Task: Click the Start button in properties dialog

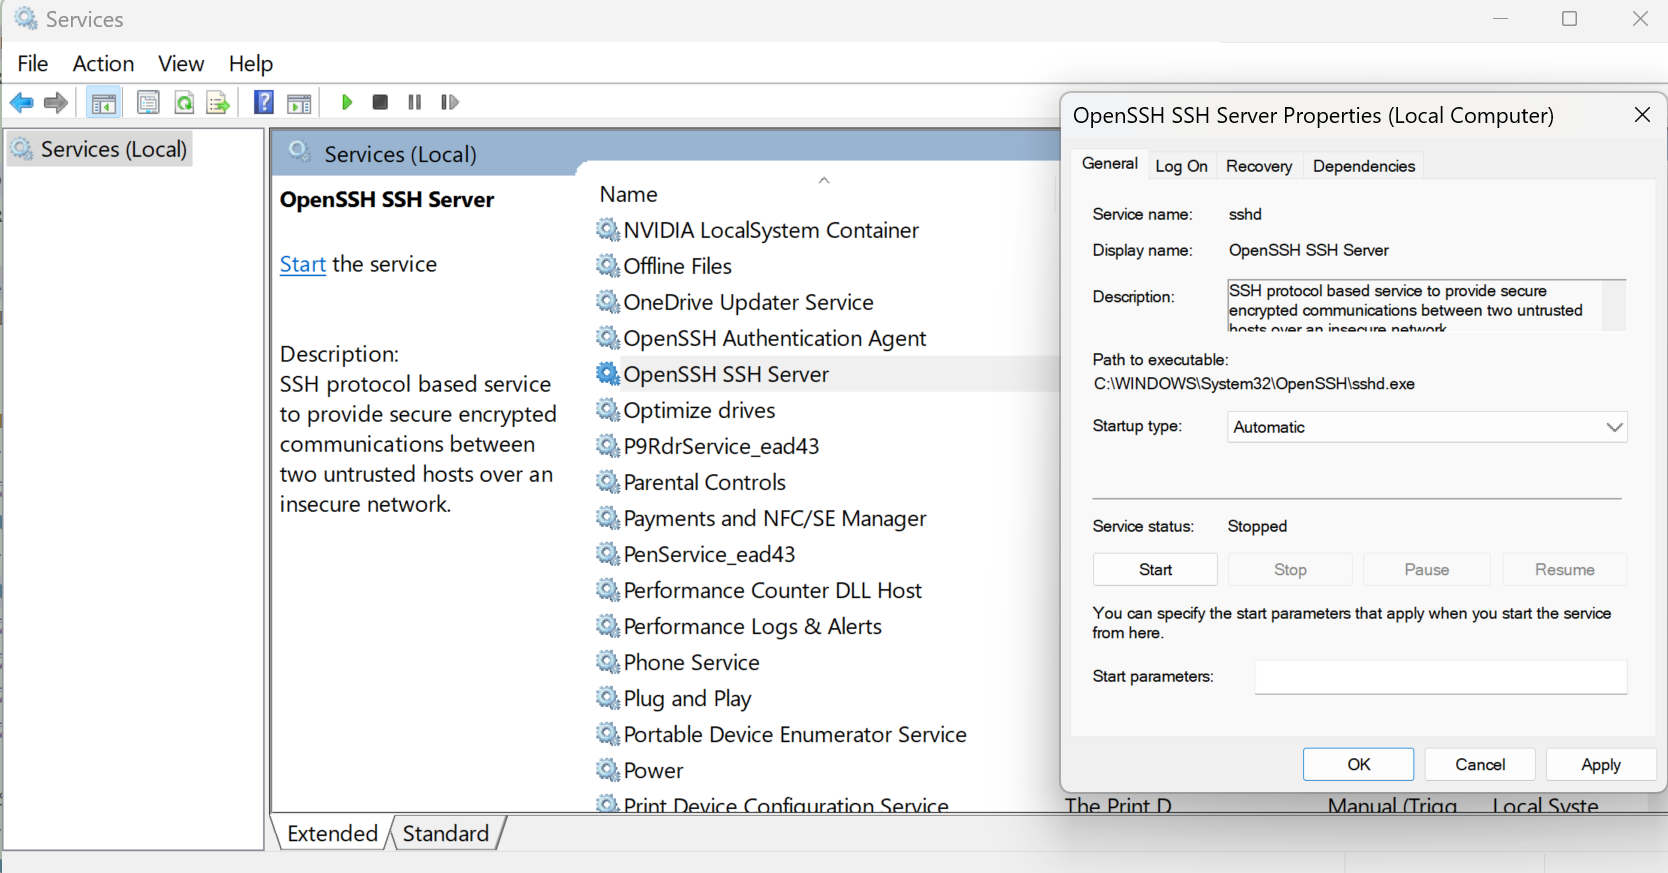Action: (x=1155, y=570)
